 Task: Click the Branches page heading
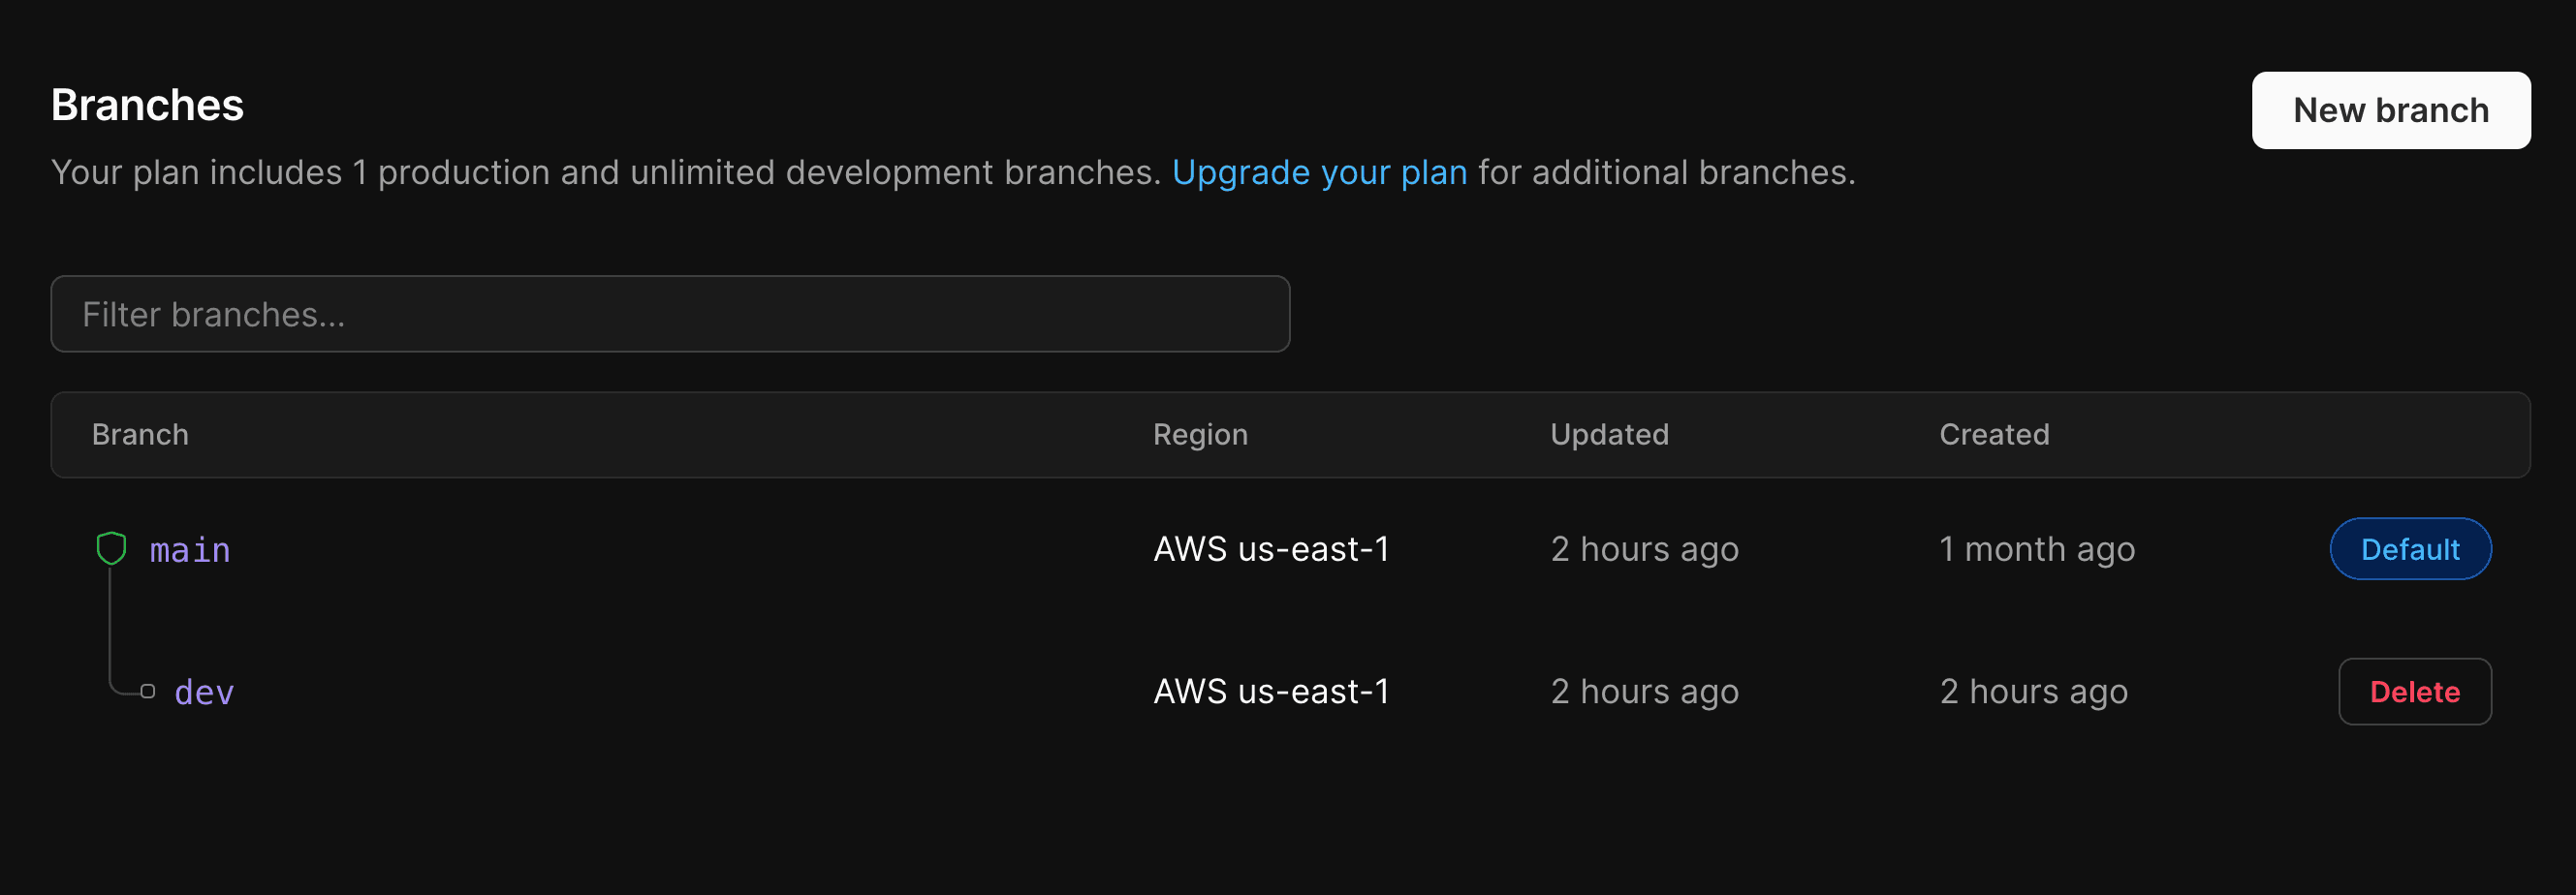click(x=147, y=105)
